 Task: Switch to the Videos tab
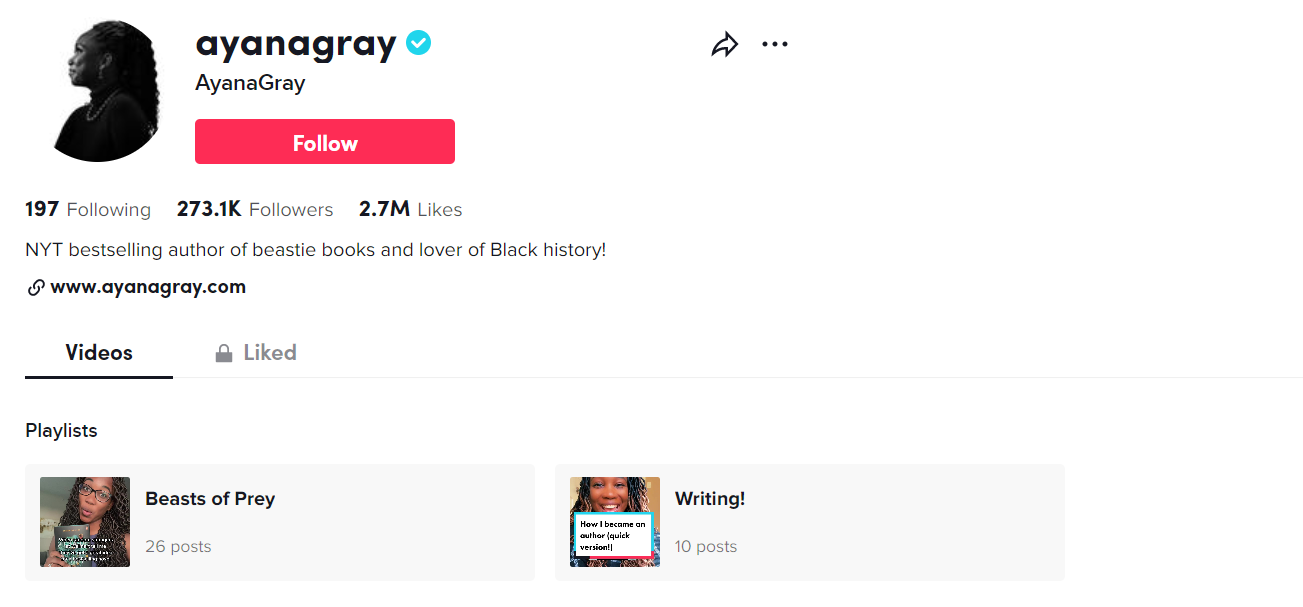pos(99,353)
